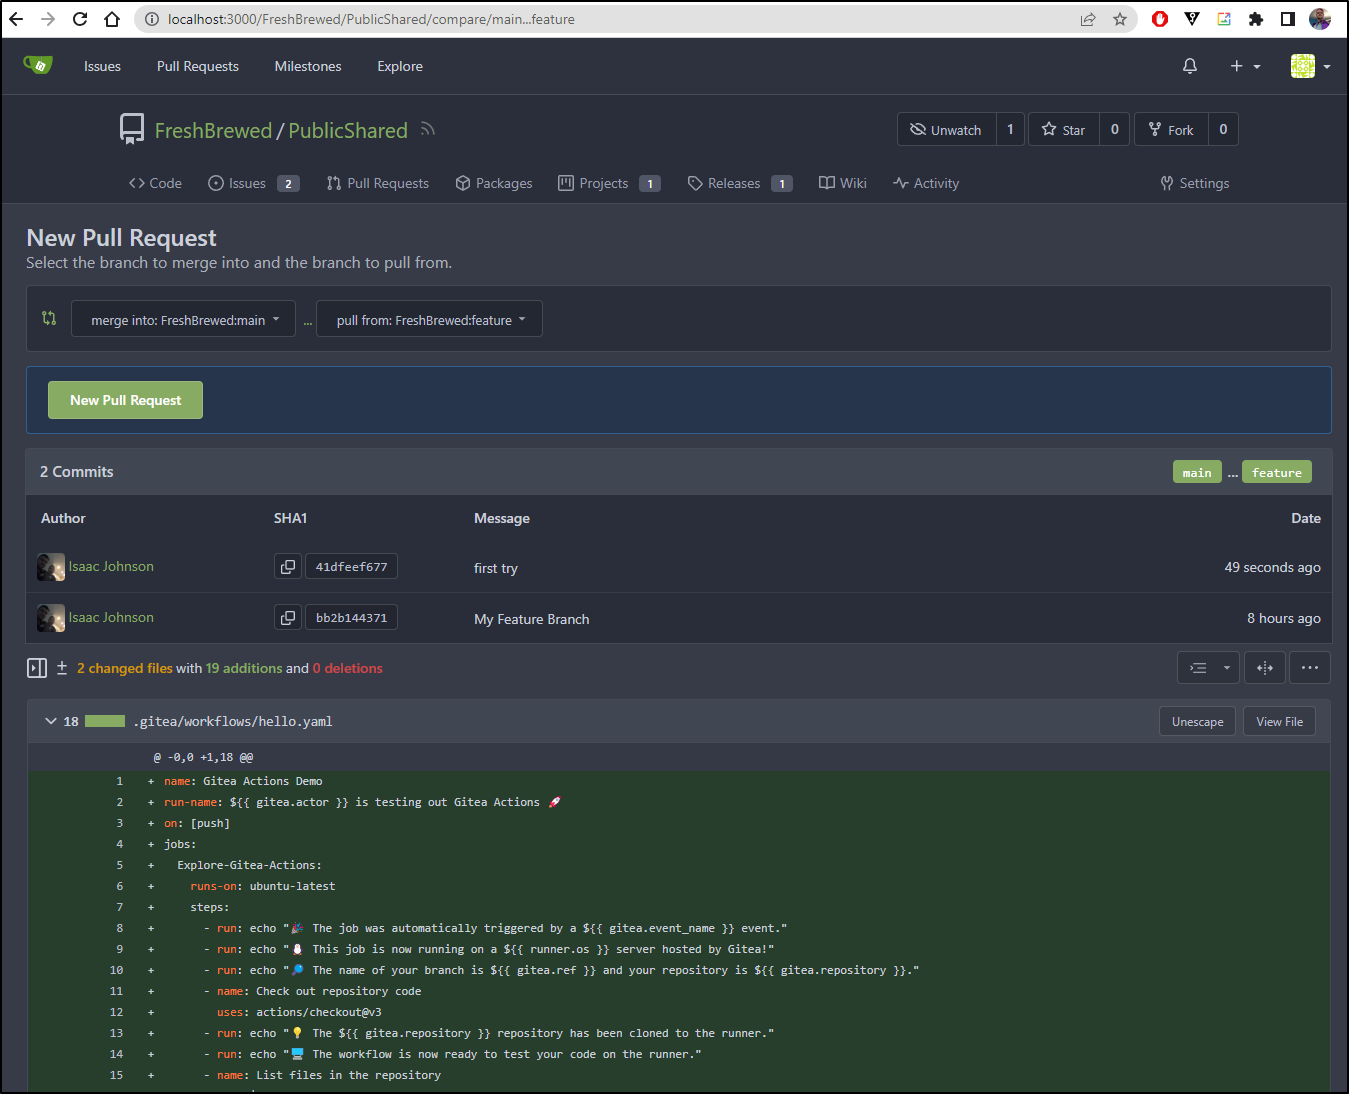1349x1094 pixels.
Task: Fork the repository
Action: (1171, 129)
